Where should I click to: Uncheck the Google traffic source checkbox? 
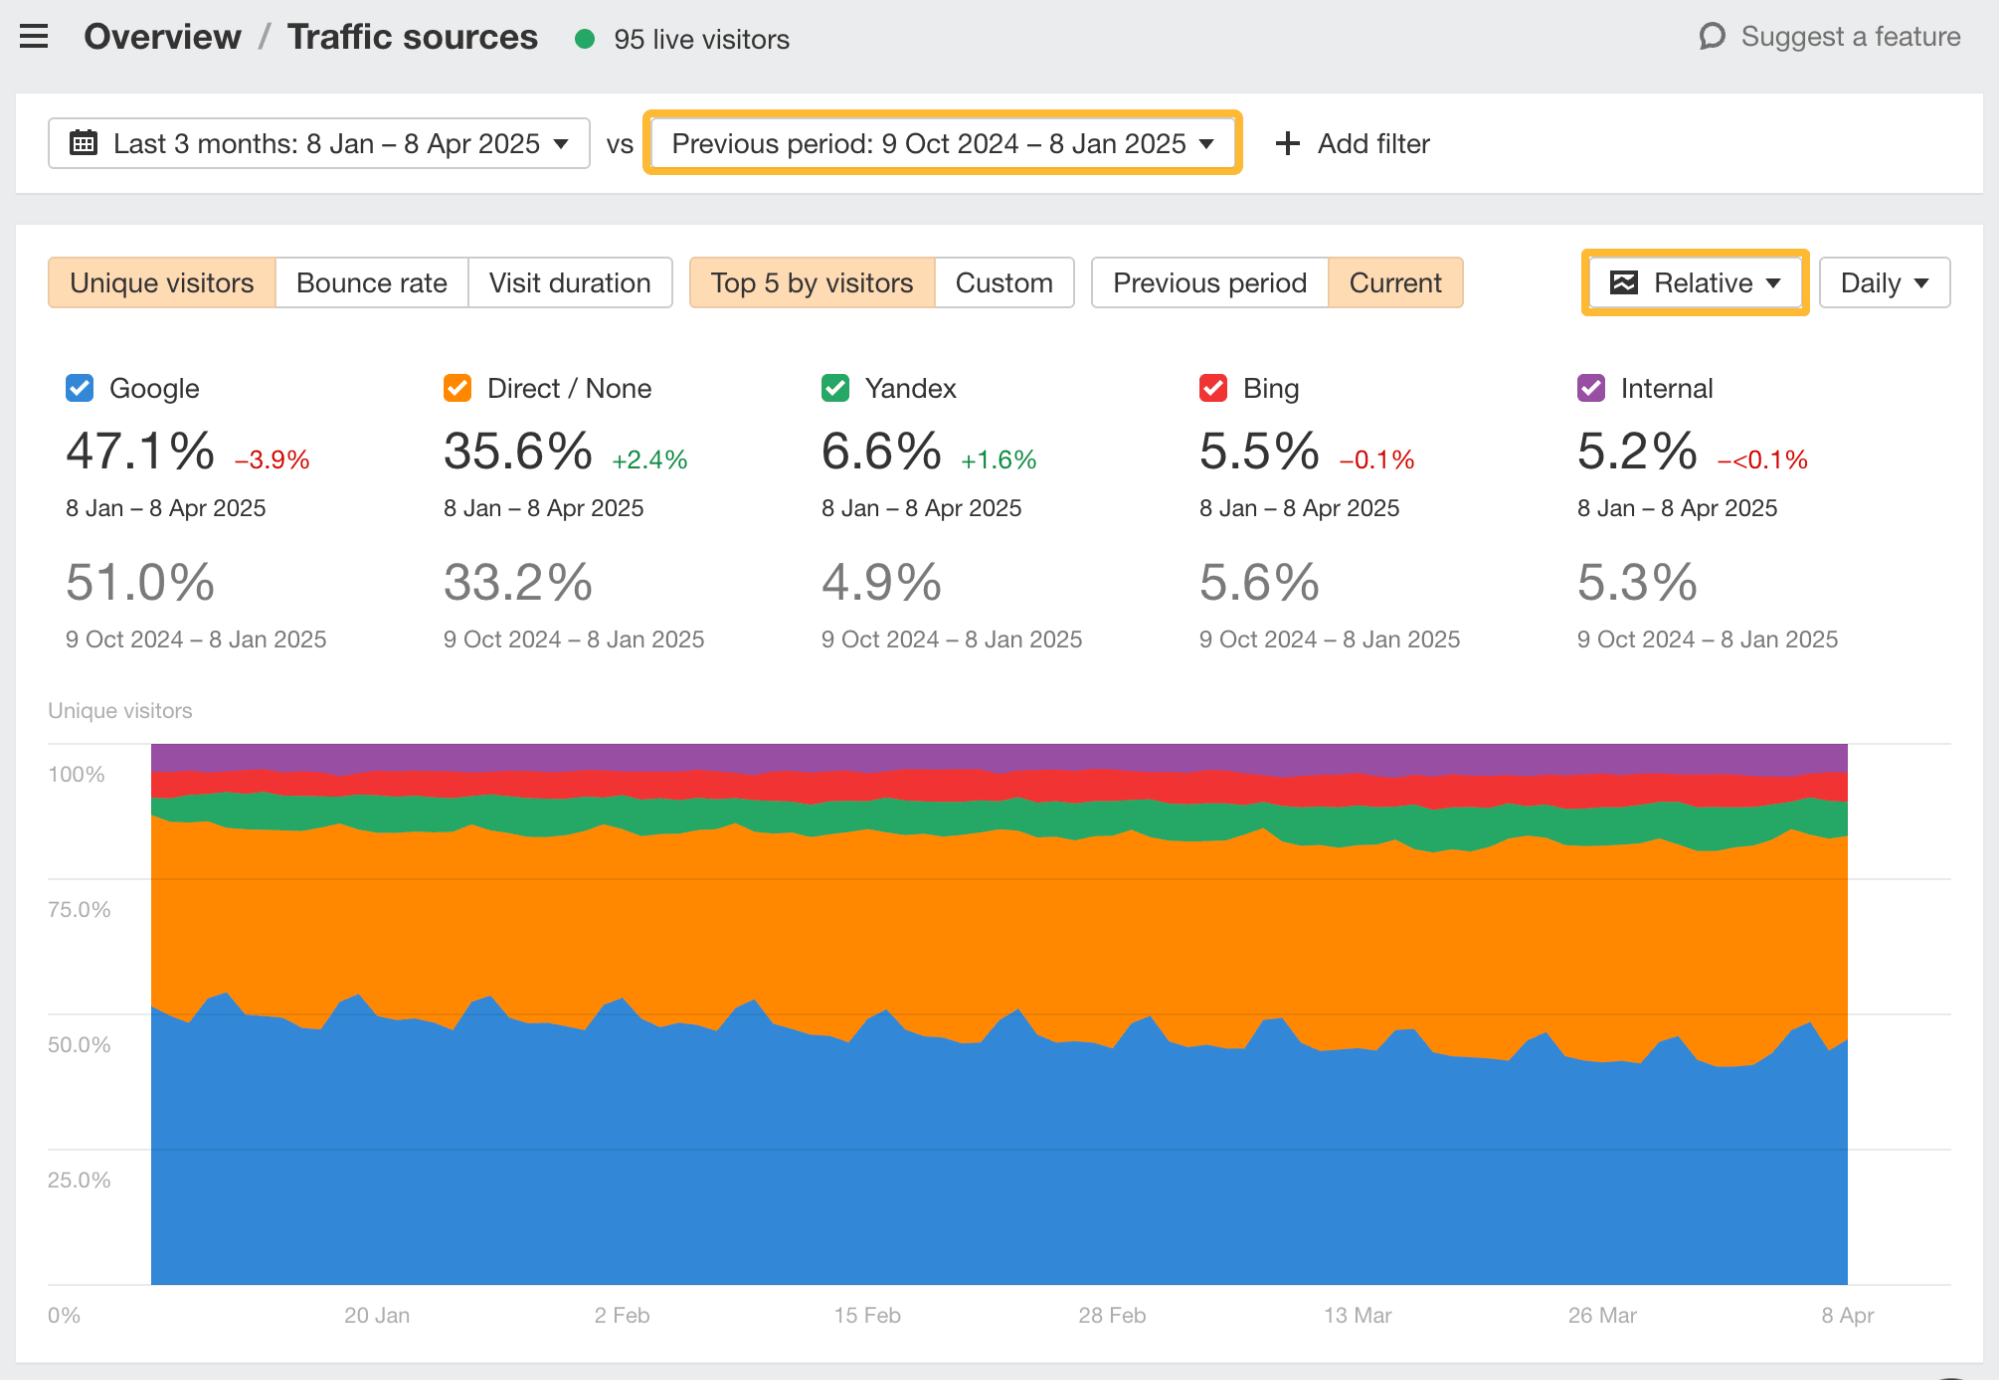click(x=80, y=388)
